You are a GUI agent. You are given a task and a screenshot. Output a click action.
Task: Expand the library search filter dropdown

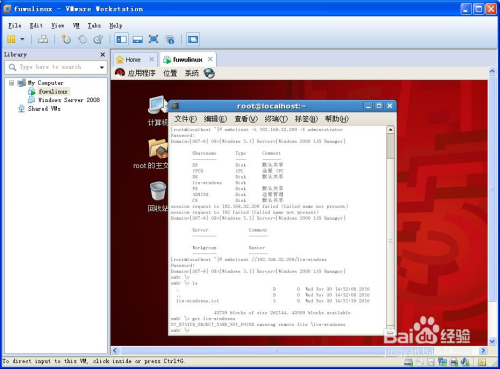[102, 67]
